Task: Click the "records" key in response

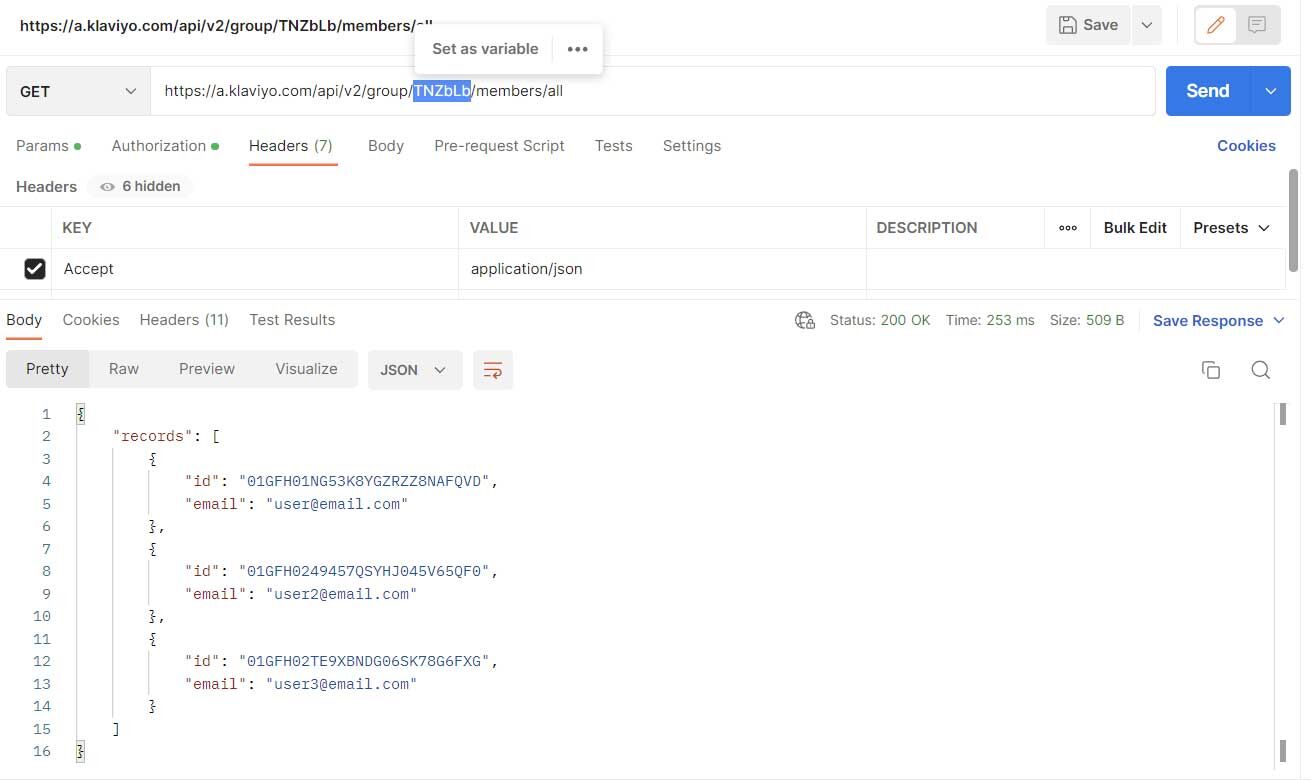Action: pyautogui.click(x=152, y=436)
